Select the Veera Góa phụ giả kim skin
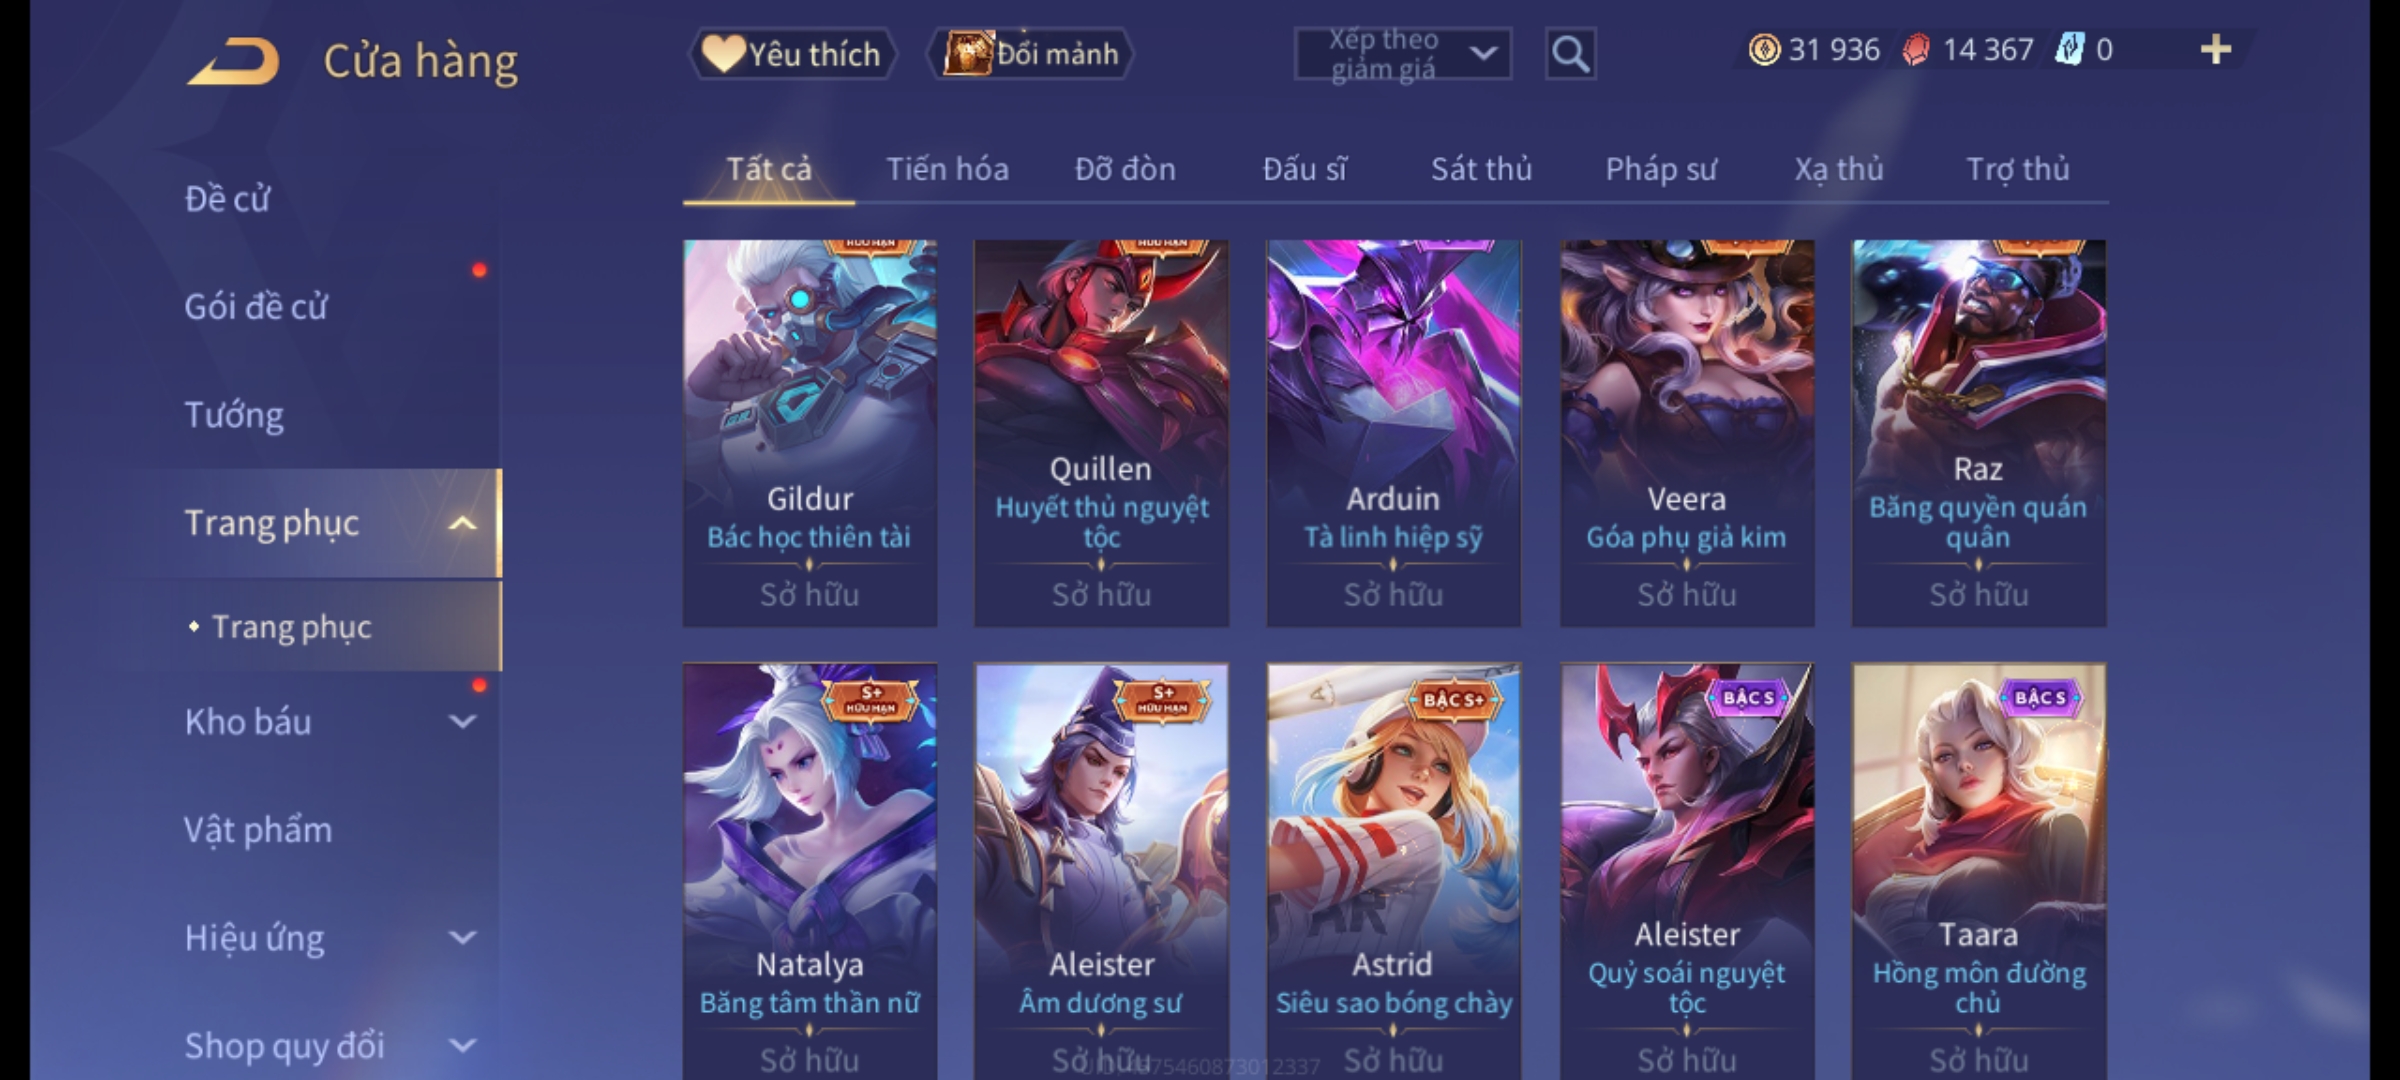This screenshot has width=2400, height=1080. pos(1686,433)
